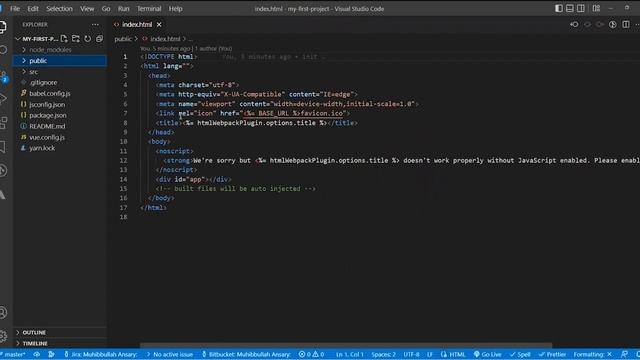Click the New File icon in Explorer
640x360 pixels.
tap(64, 39)
